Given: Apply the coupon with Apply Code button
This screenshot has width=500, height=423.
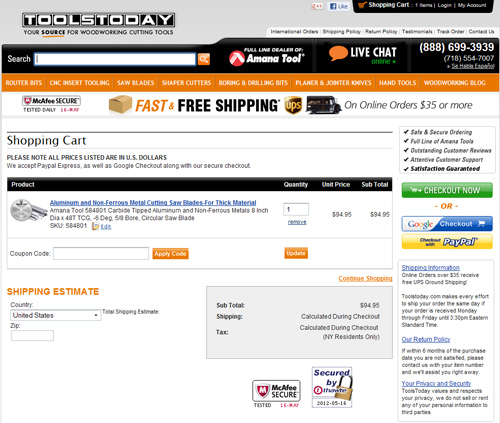Looking at the screenshot, I should [170, 254].
